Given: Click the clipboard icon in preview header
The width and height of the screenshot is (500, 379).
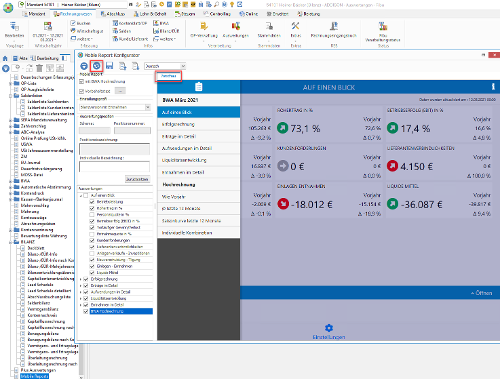Looking at the screenshot, I should (199, 87).
